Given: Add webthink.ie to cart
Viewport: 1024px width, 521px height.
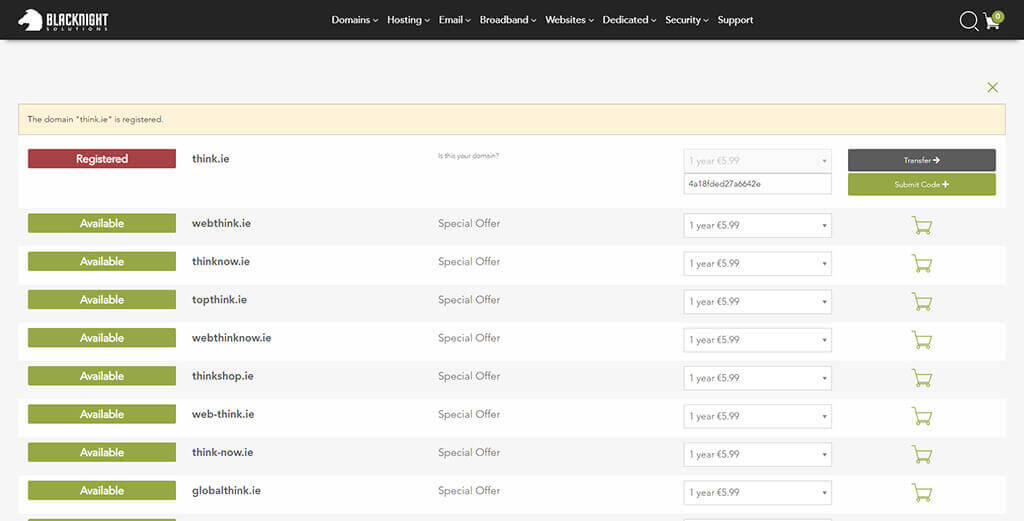Looking at the screenshot, I should [x=921, y=225].
